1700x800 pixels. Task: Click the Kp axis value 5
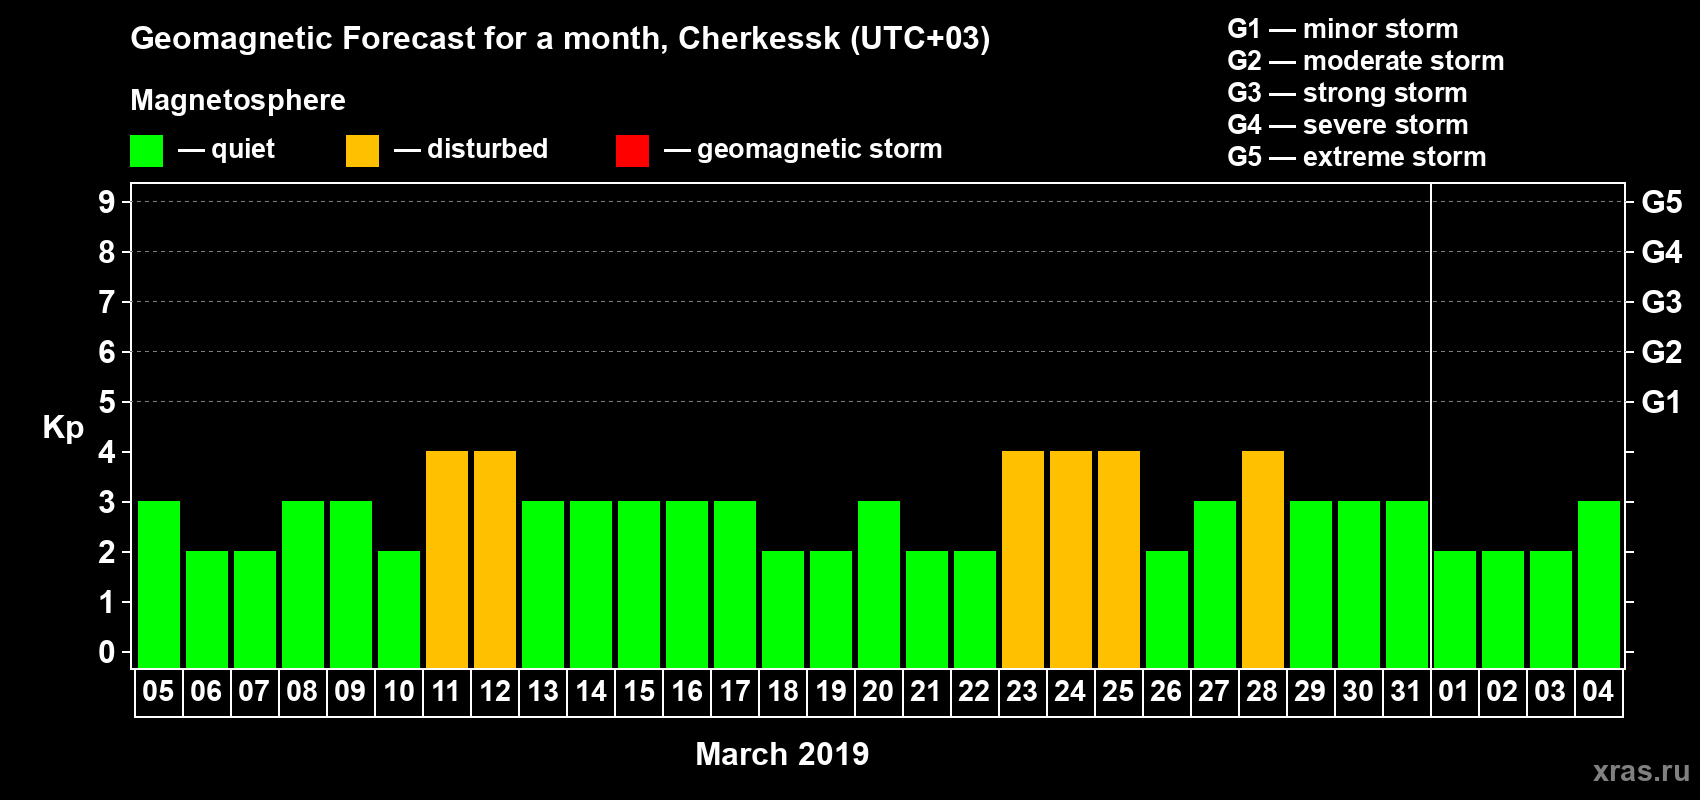pyautogui.click(x=107, y=402)
